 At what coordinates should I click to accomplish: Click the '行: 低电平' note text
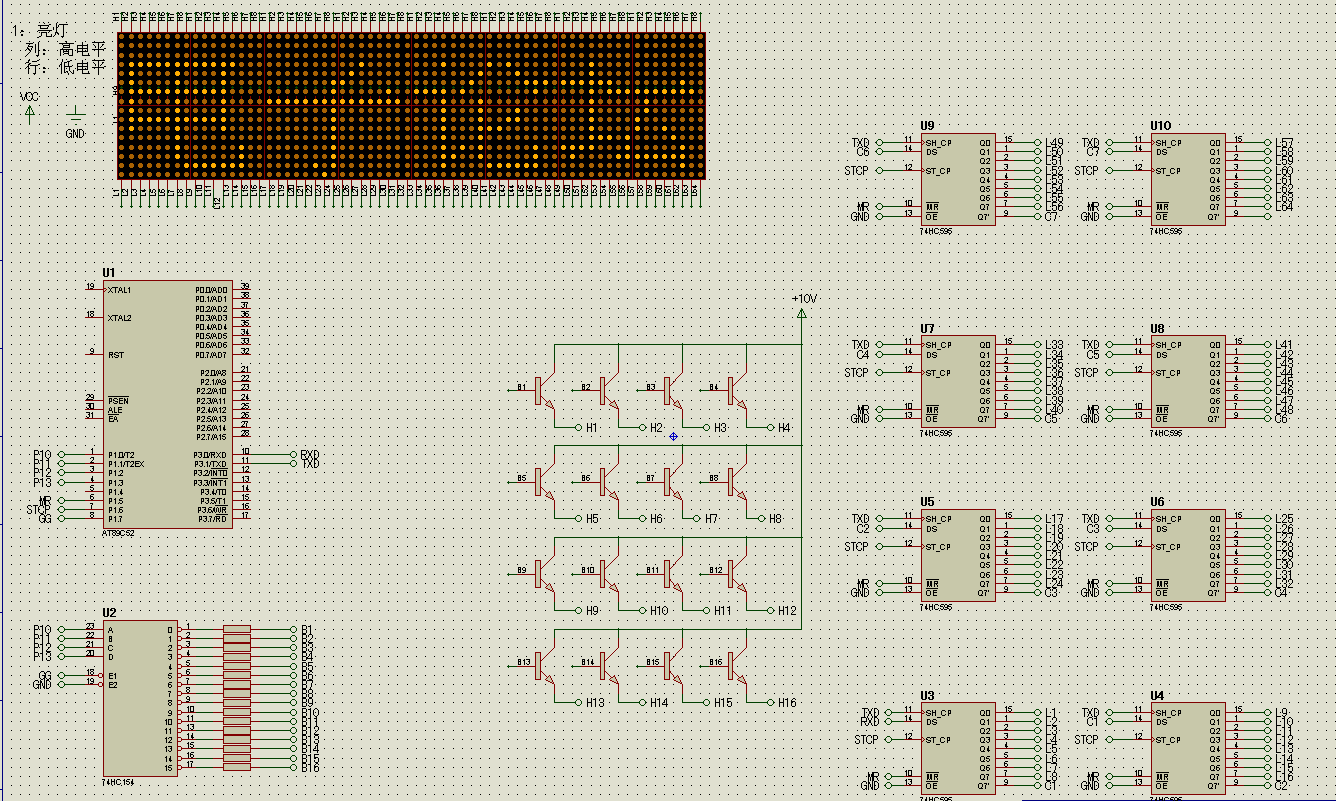point(65,67)
